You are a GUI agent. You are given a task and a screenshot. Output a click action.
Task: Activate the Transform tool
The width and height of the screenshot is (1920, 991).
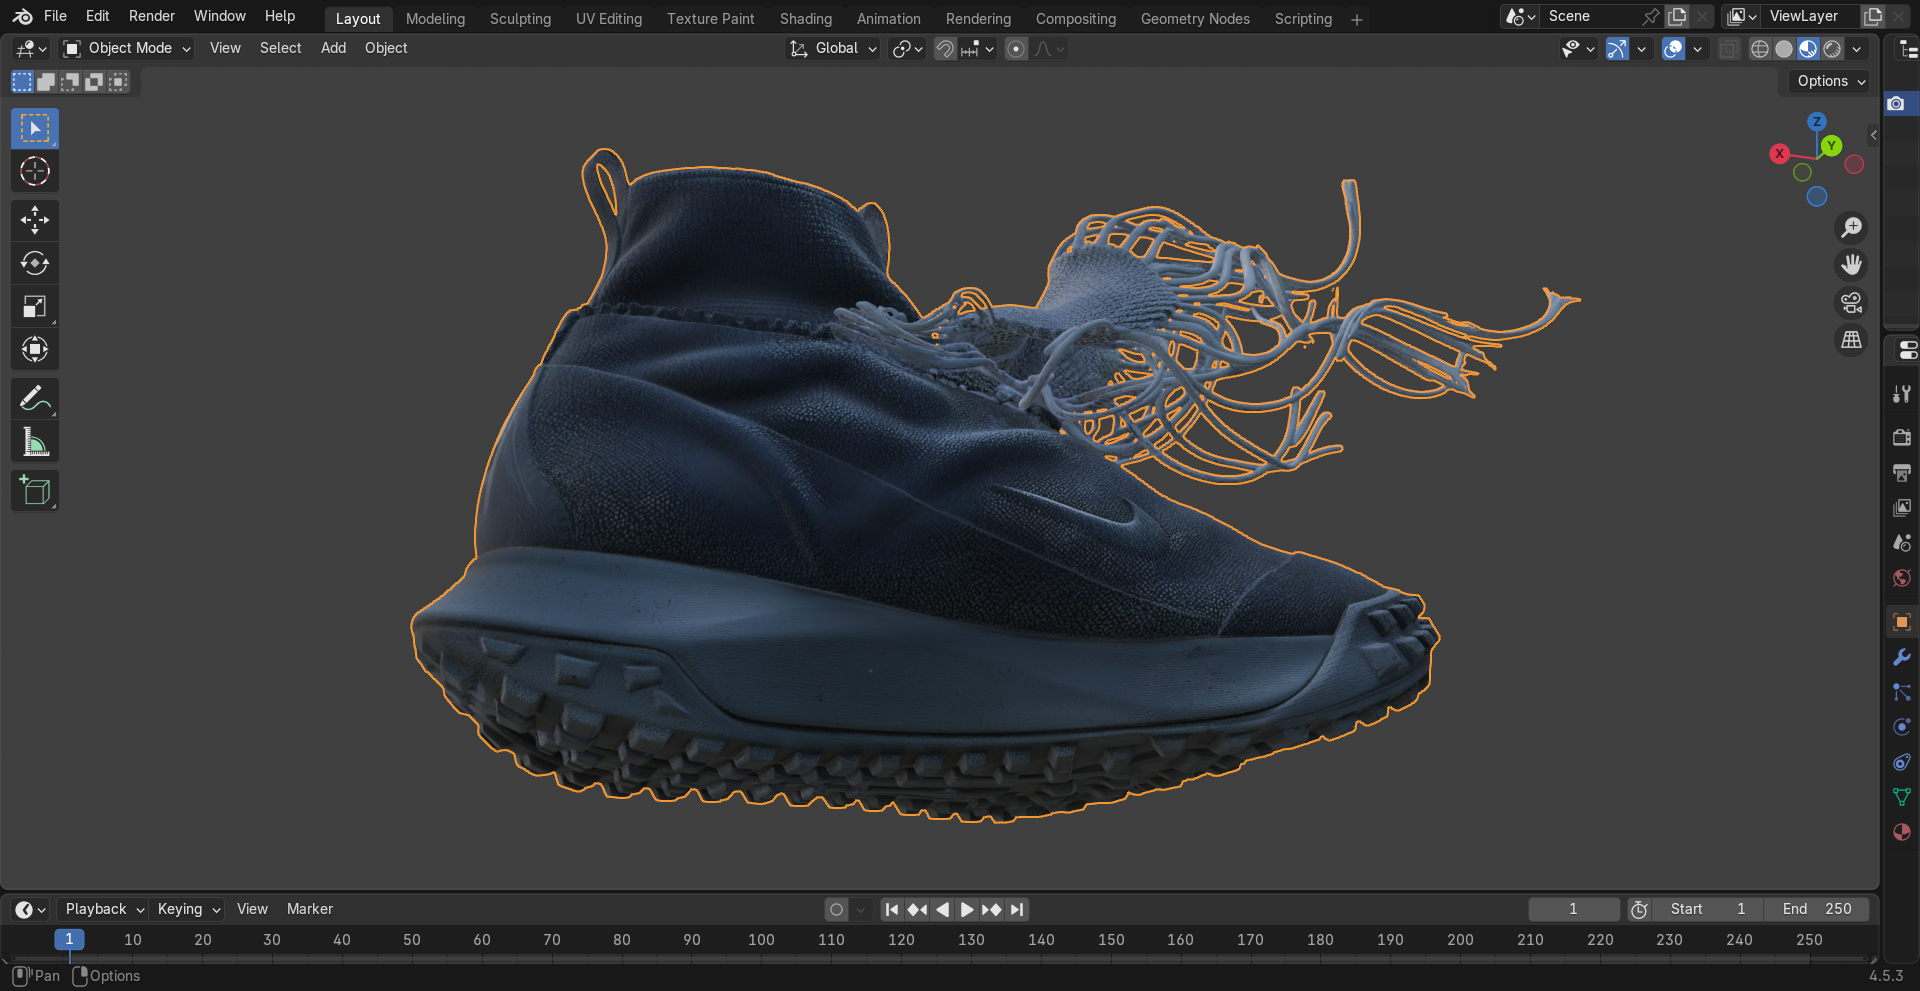pyautogui.click(x=35, y=349)
